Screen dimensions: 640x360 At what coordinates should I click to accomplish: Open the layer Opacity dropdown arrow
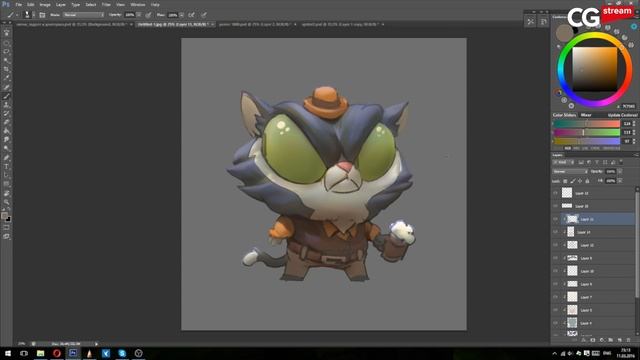click(x=620, y=171)
